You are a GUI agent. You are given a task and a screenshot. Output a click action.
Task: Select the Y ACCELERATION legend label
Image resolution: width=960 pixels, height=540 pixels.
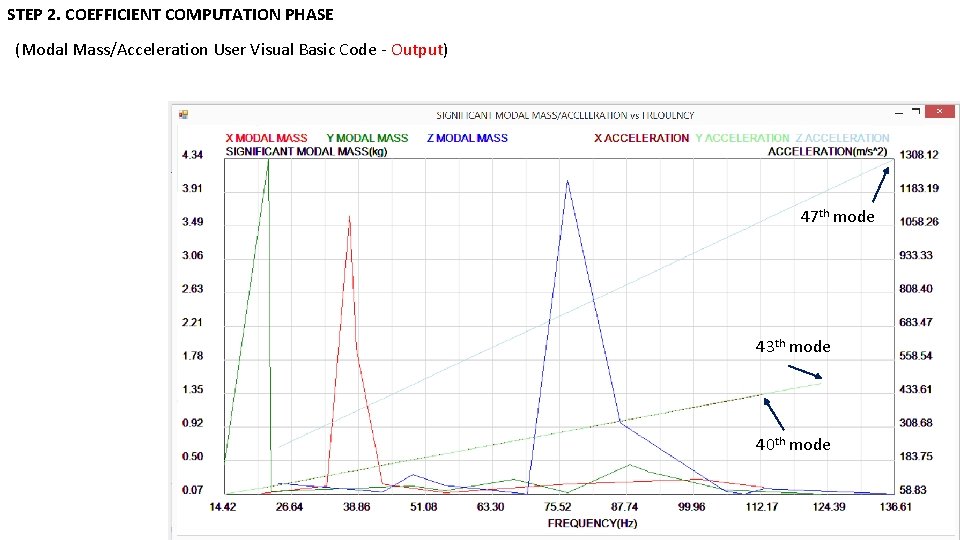[x=742, y=138]
